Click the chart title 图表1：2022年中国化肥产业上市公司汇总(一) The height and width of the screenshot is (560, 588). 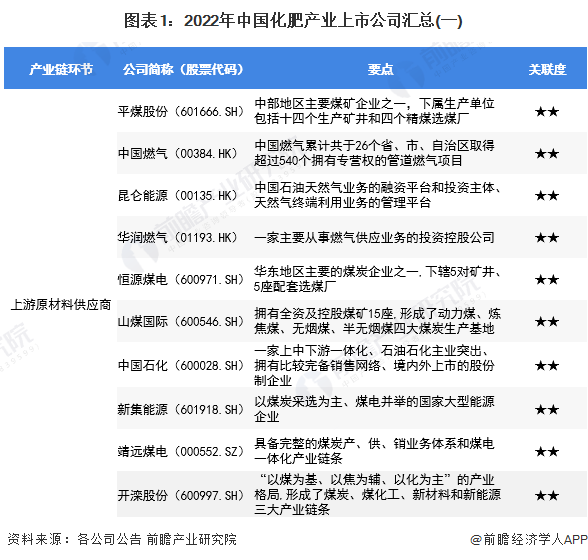click(293, 21)
